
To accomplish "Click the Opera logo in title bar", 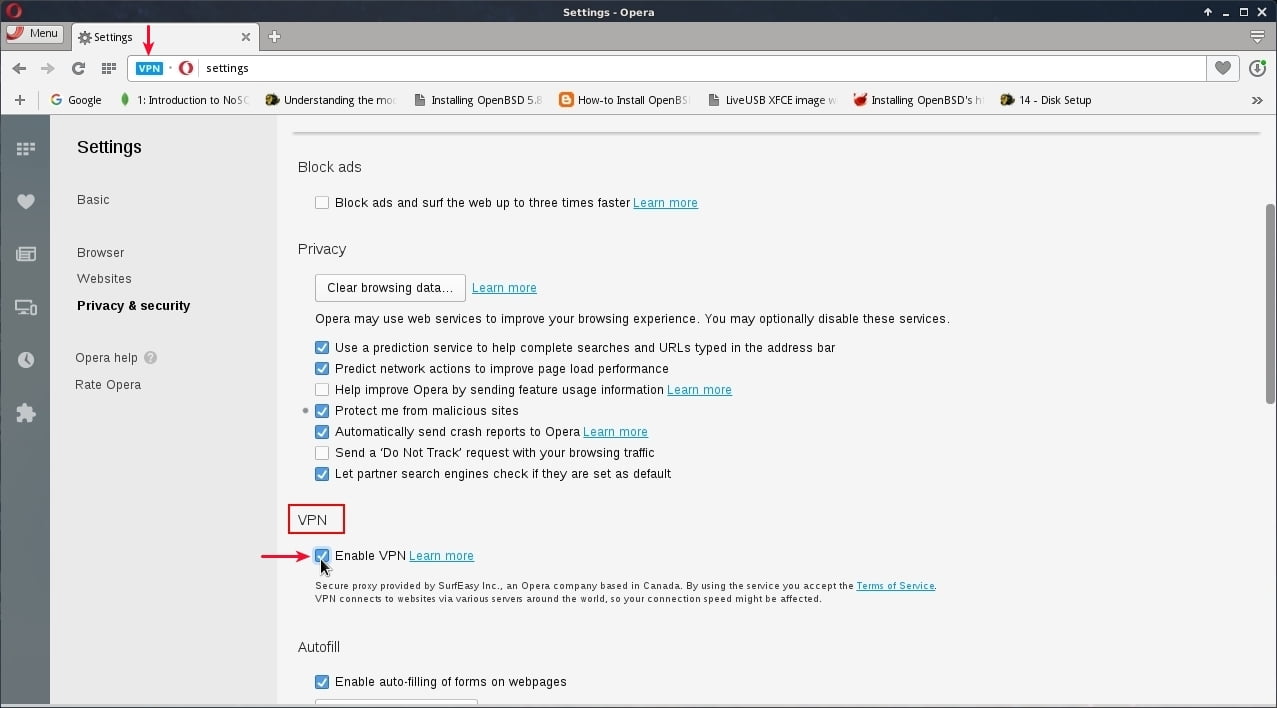I will 14,12.
